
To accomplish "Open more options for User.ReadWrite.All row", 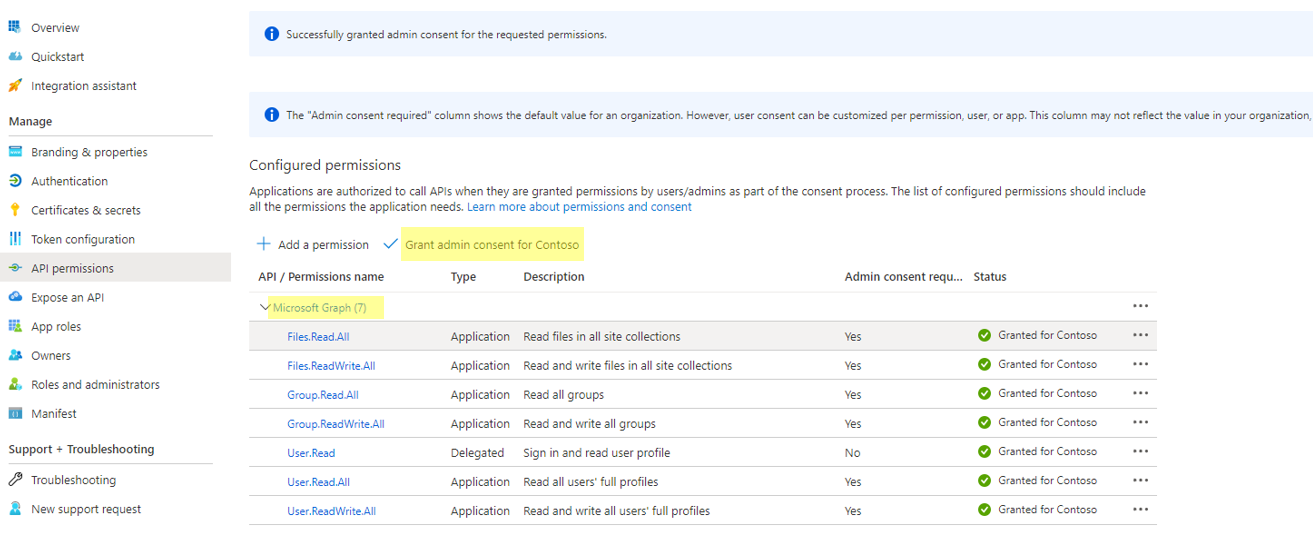I will pos(1141,509).
